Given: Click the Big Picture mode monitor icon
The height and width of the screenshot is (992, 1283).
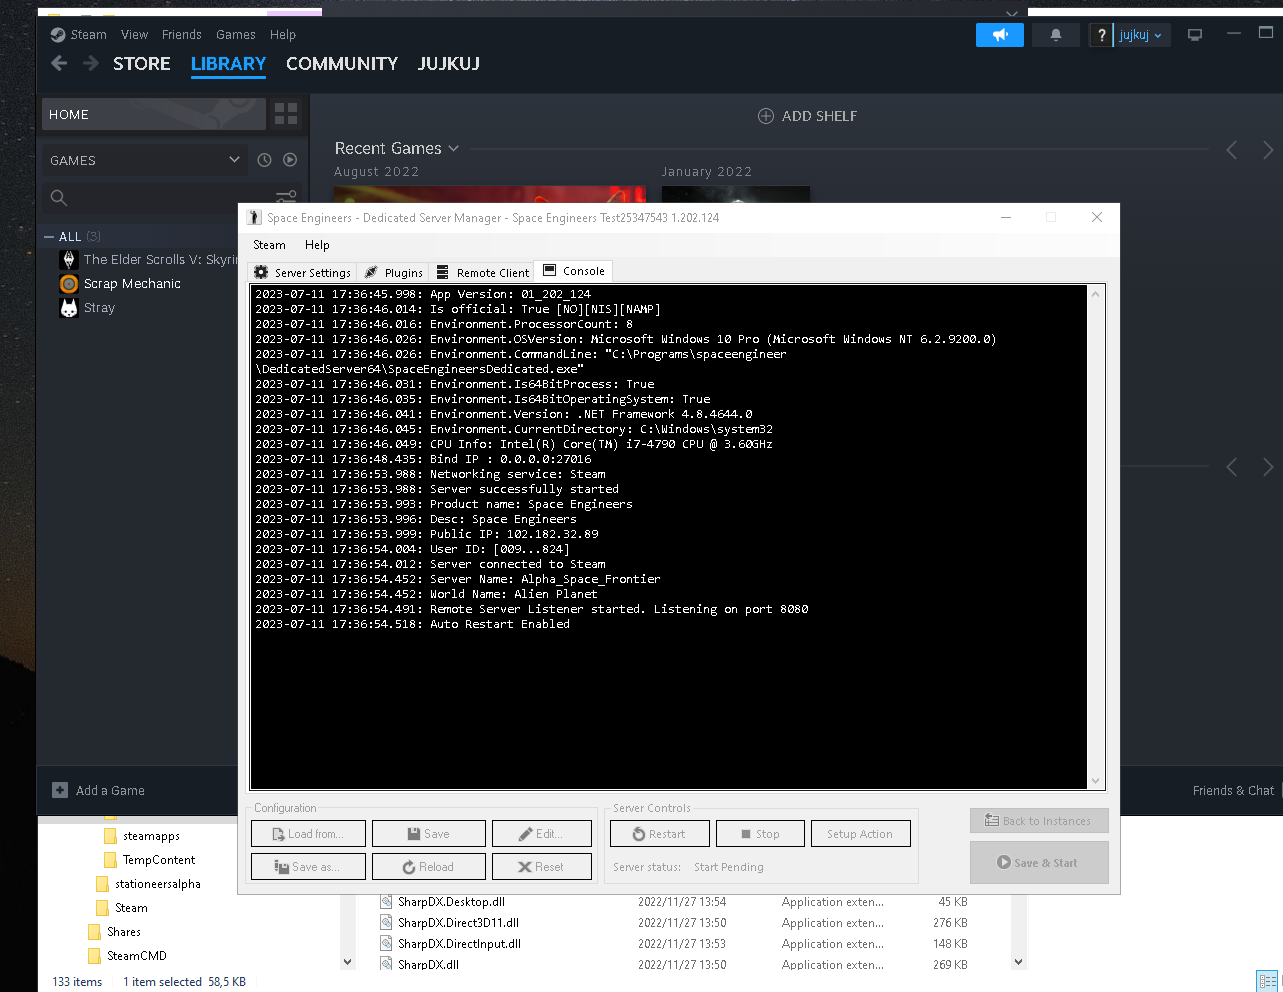Looking at the screenshot, I should 1194,35.
